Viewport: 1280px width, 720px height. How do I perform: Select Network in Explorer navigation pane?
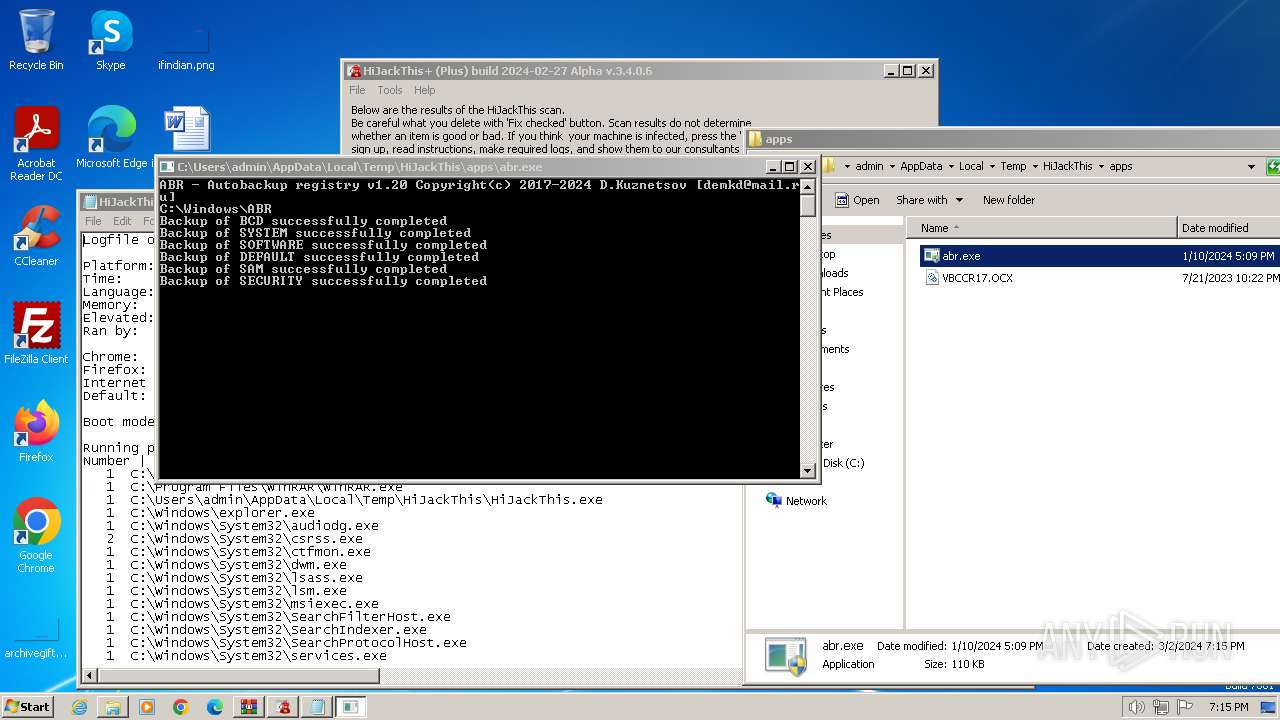click(796, 501)
